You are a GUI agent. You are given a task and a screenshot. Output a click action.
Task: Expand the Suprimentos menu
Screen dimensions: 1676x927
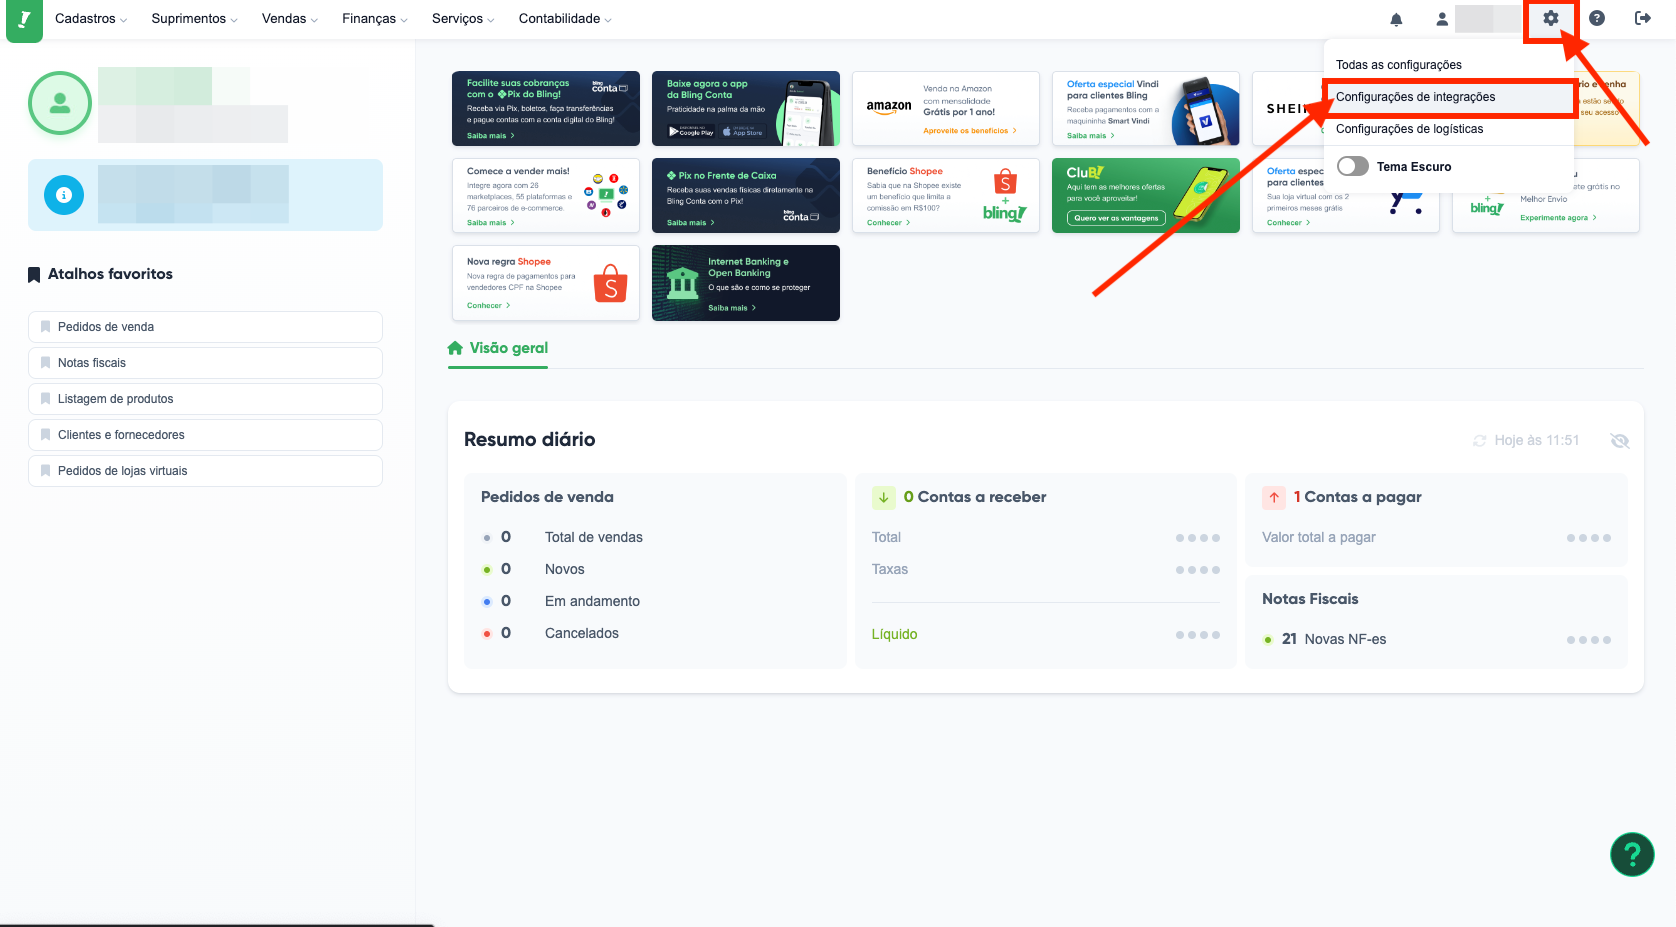195,19
